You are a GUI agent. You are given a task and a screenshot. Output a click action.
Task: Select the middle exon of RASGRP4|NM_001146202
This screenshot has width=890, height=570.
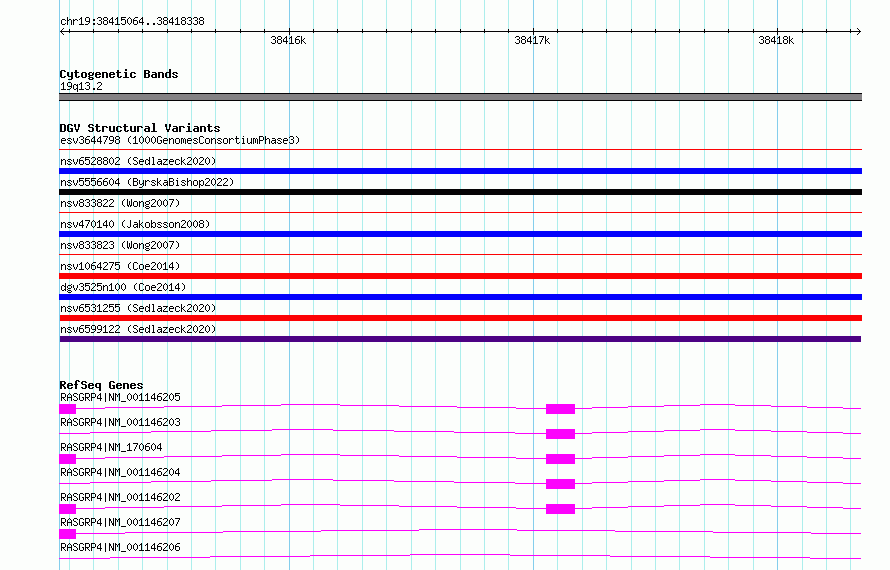tap(560, 509)
